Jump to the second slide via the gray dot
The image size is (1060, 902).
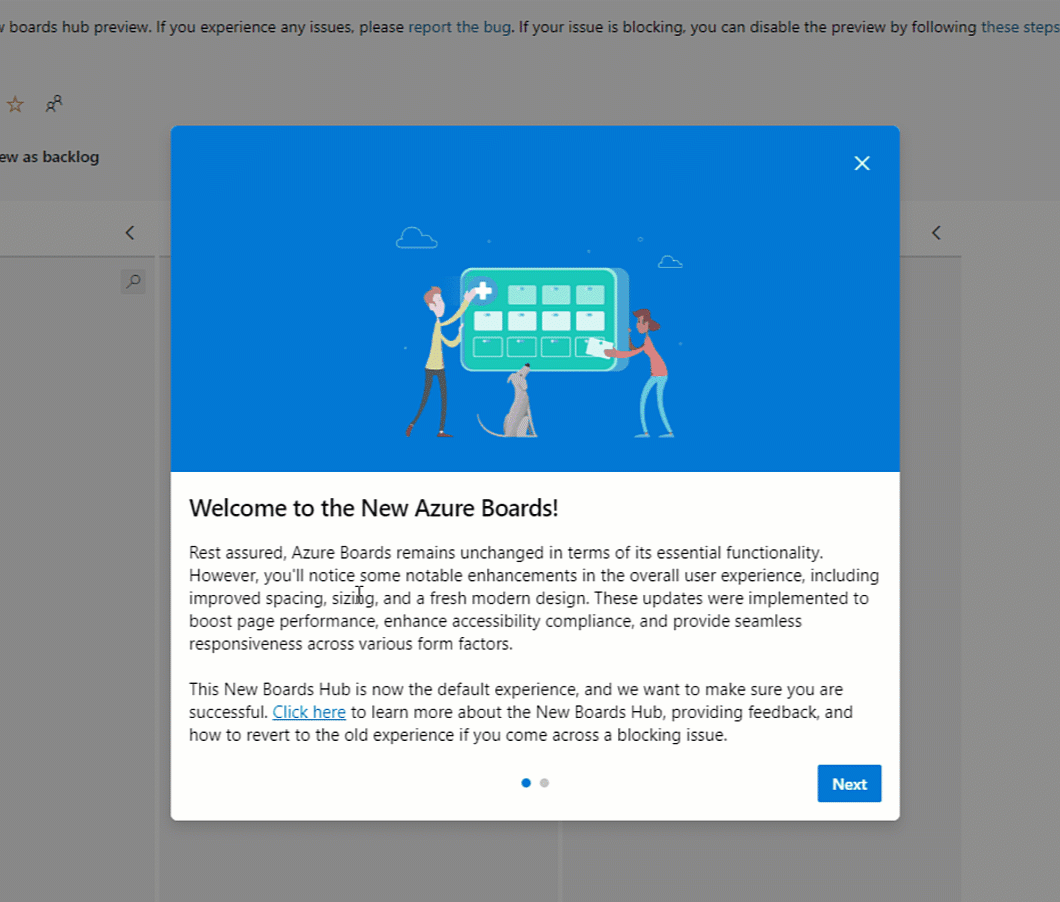pos(545,783)
